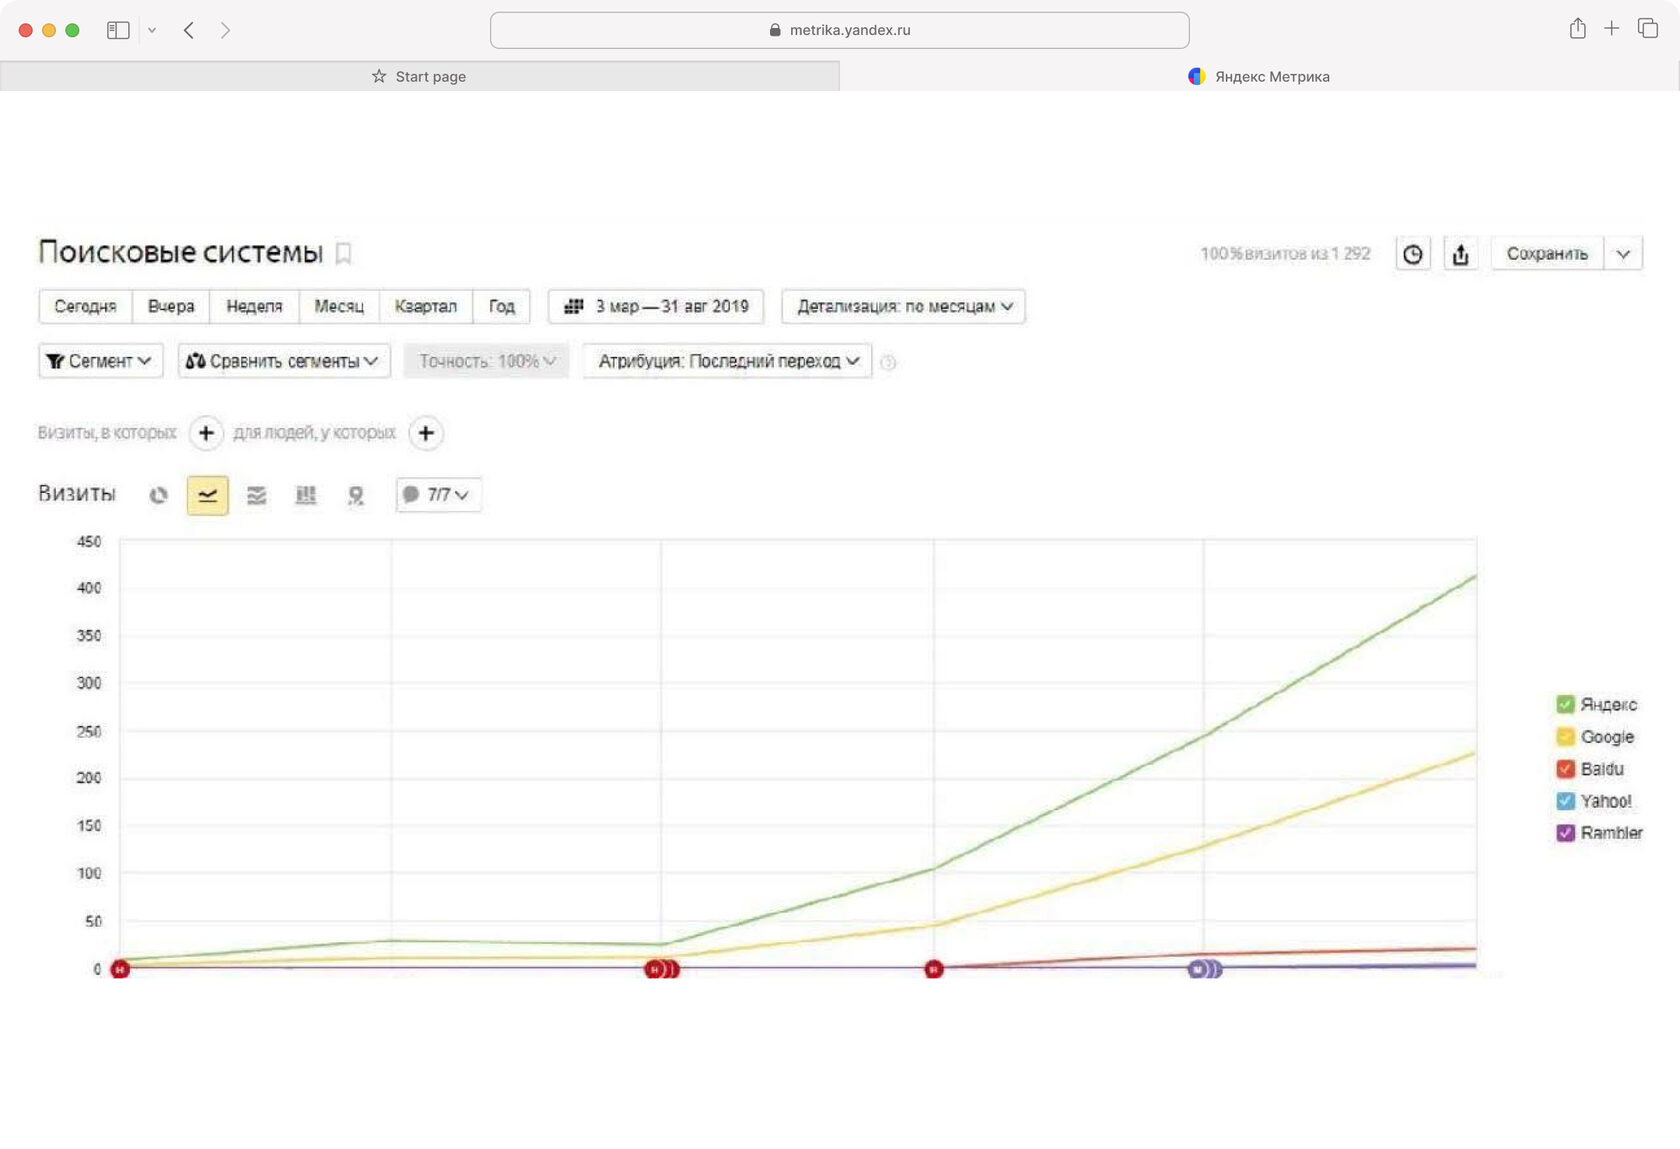Select the map view chart icon
This screenshot has width=1680, height=1149.
coord(355,495)
